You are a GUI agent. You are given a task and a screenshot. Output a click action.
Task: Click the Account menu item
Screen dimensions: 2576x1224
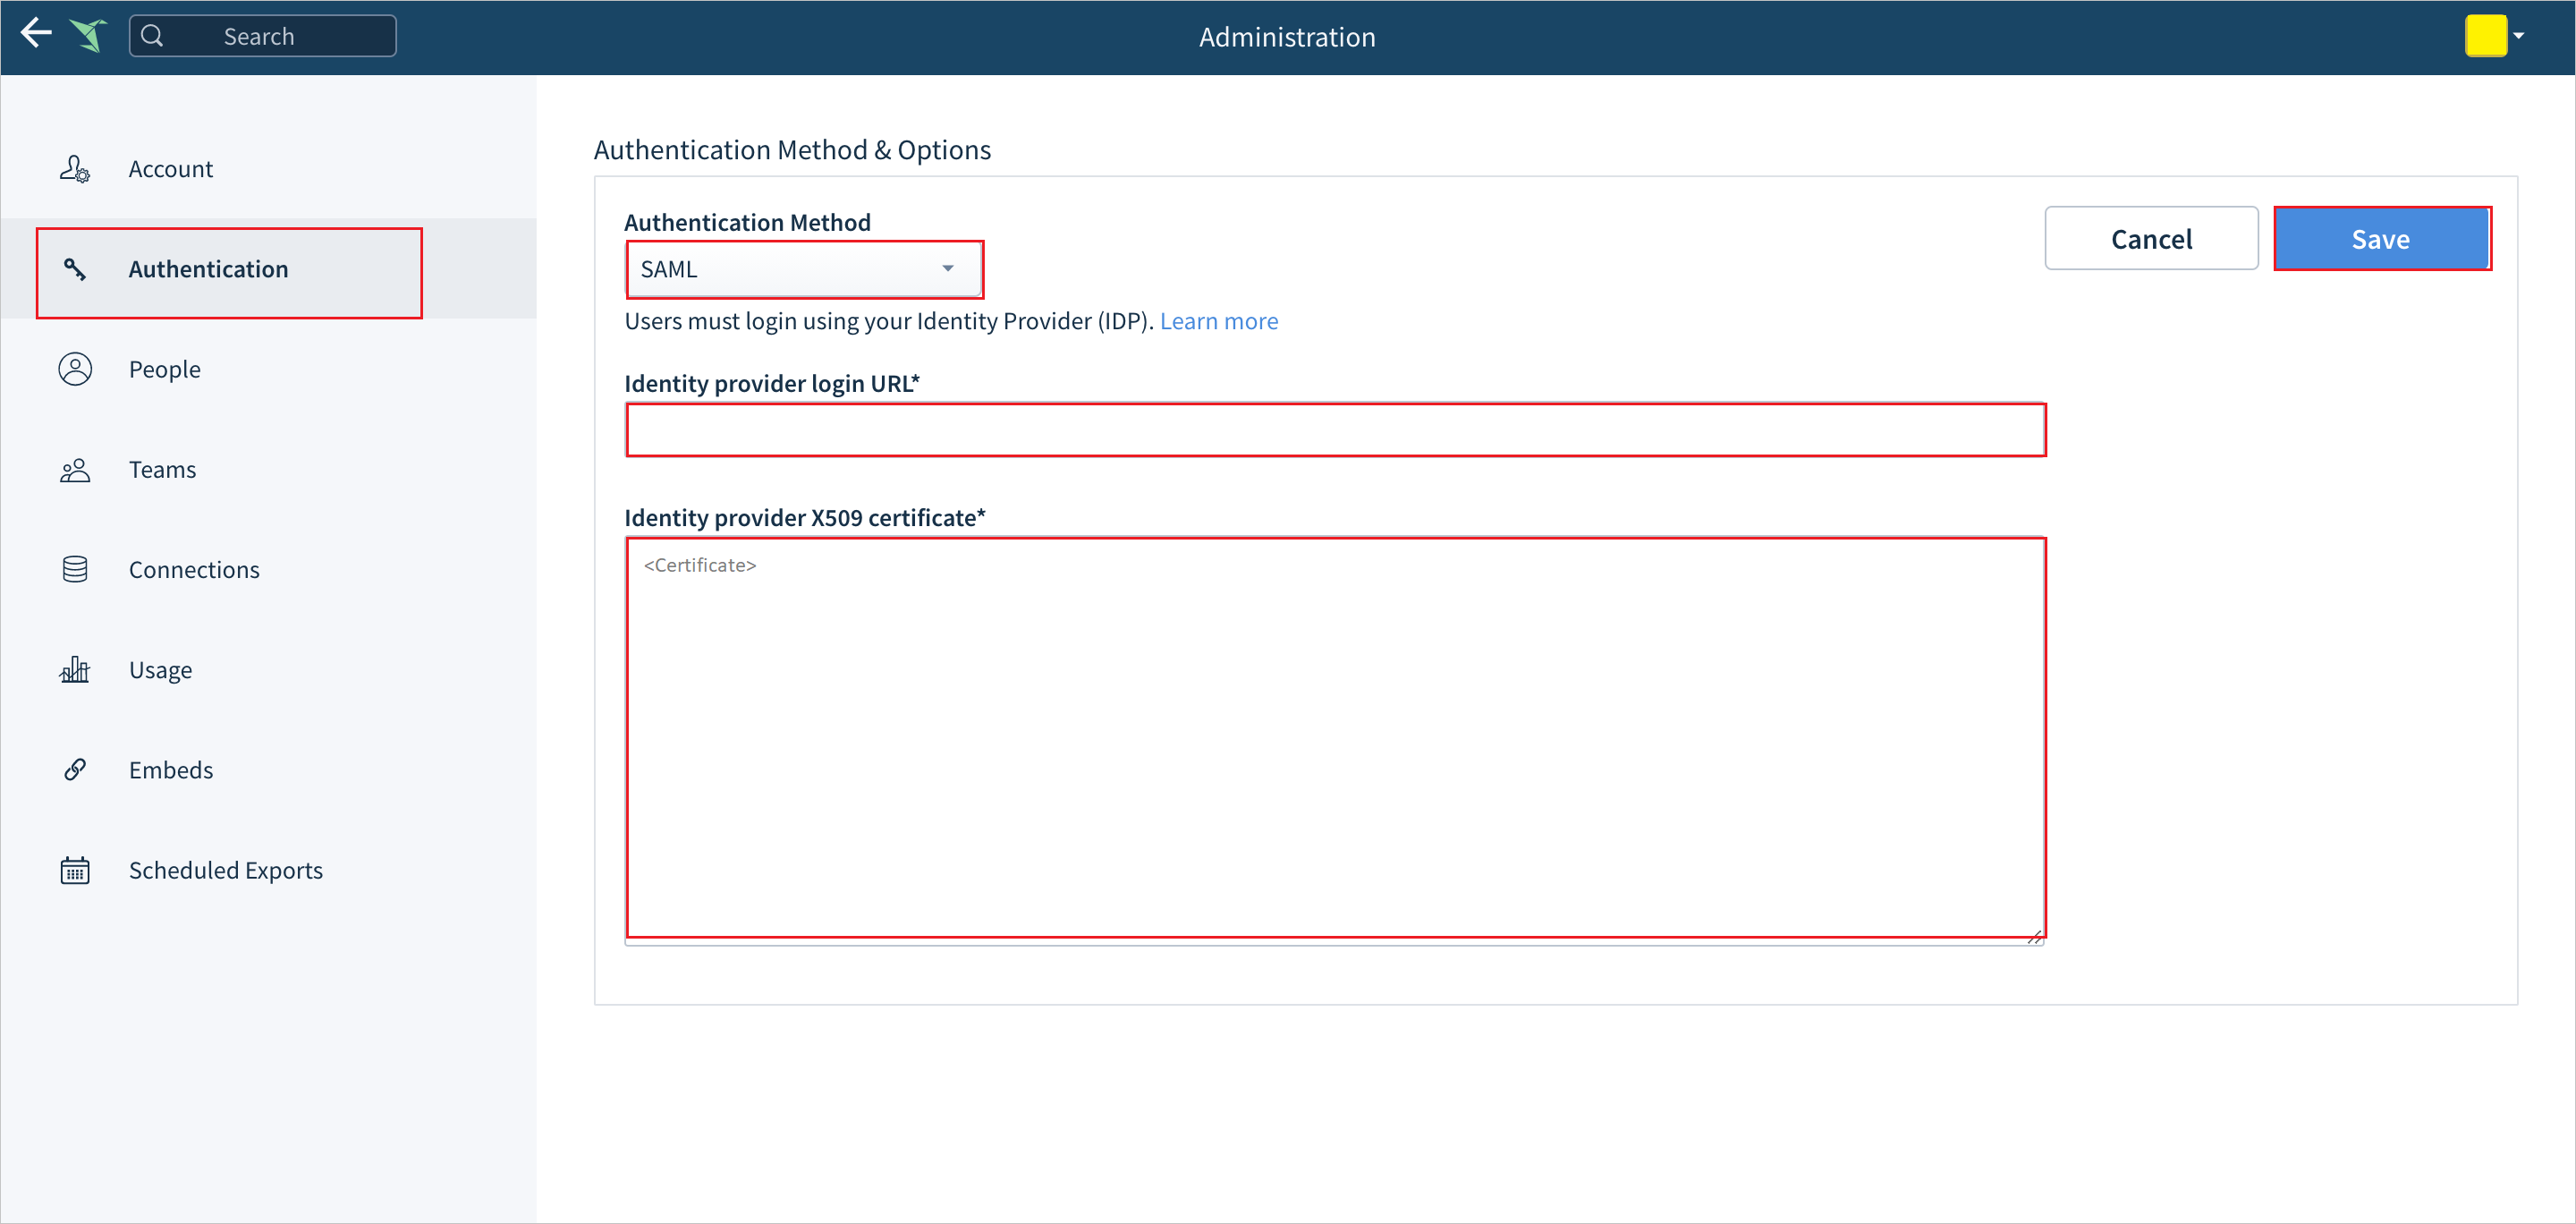tap(171, 167)
